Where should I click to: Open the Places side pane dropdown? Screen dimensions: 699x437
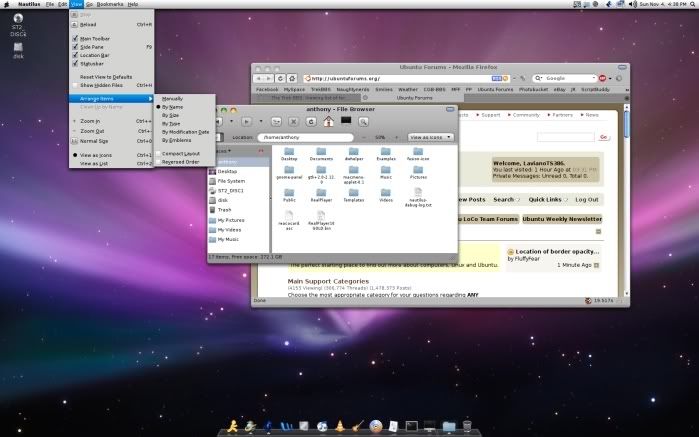click(x=223, y=151)
